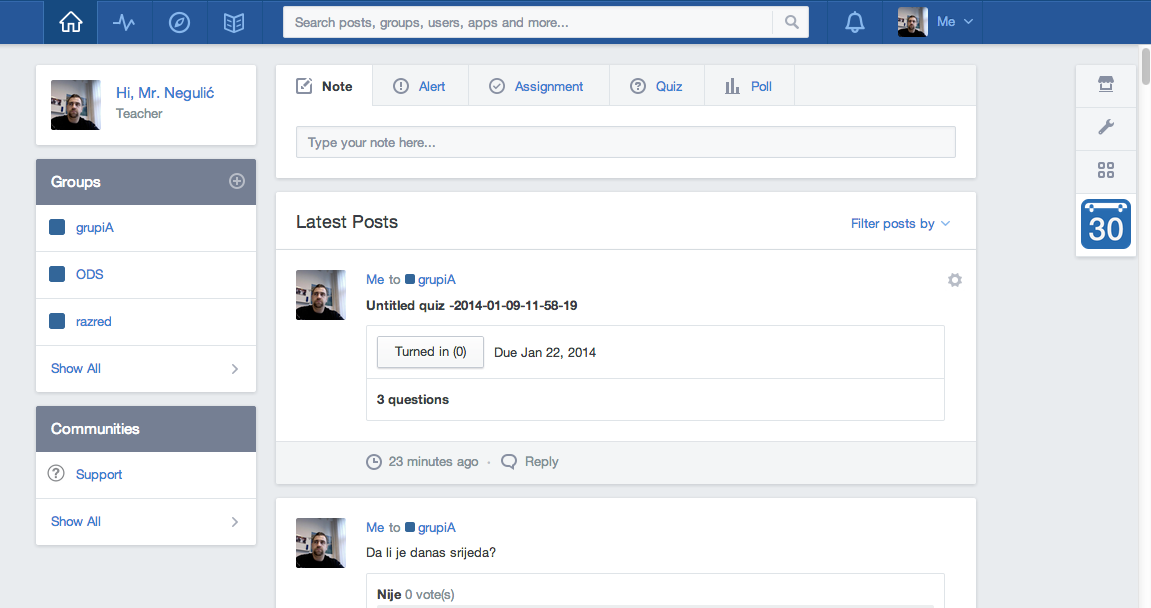
Task: Open the notifications bell
Action: point(854,22)
